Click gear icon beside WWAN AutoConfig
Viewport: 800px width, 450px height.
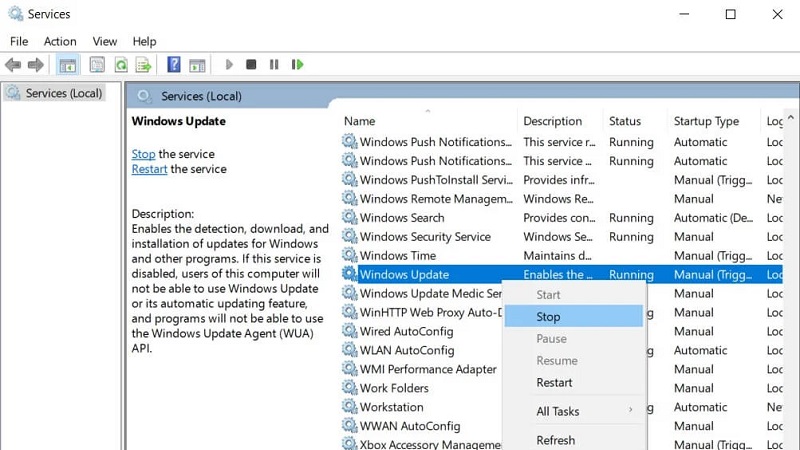pos(349,426)
